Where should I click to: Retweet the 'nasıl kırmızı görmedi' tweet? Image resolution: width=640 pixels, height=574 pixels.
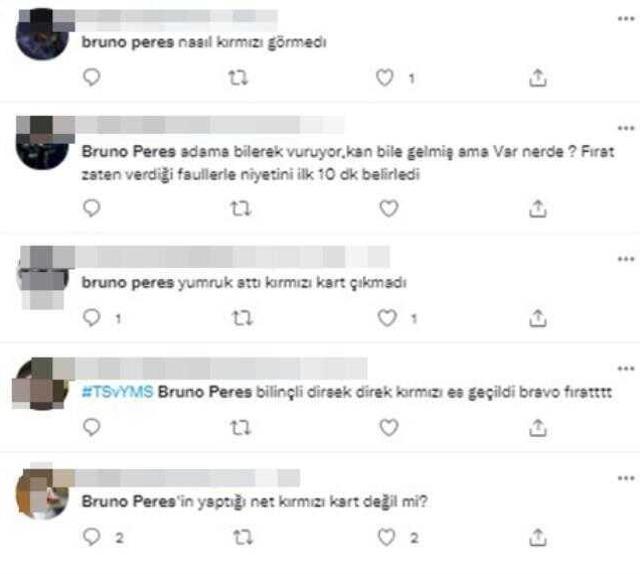click(x=238, y=78)
